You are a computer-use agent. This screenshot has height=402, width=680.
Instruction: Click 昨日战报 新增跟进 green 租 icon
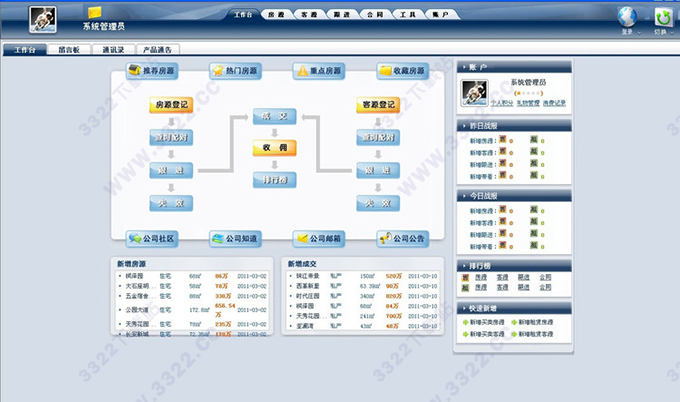(534, 163)
